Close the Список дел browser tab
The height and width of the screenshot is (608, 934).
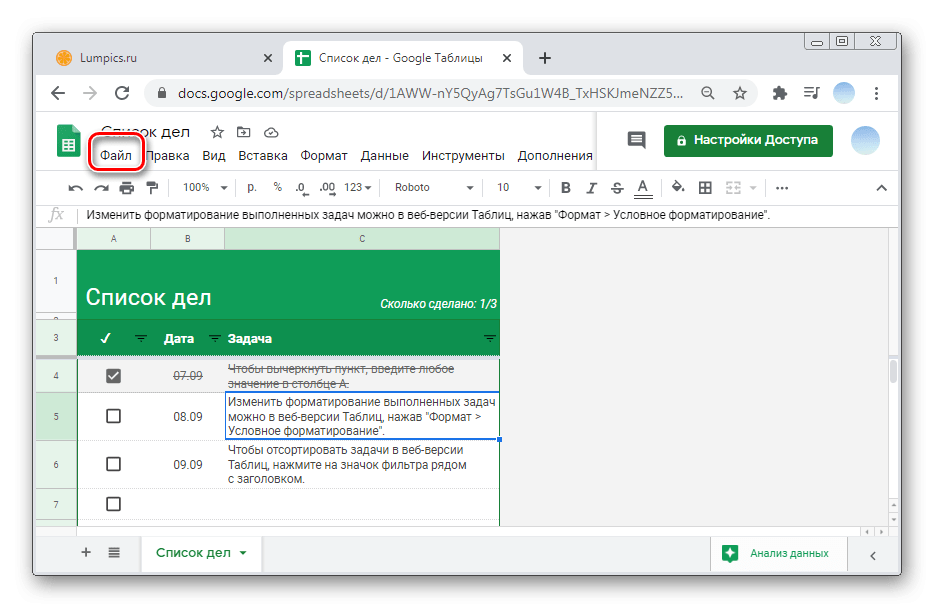pyautogui.click(x=507, y=58)
